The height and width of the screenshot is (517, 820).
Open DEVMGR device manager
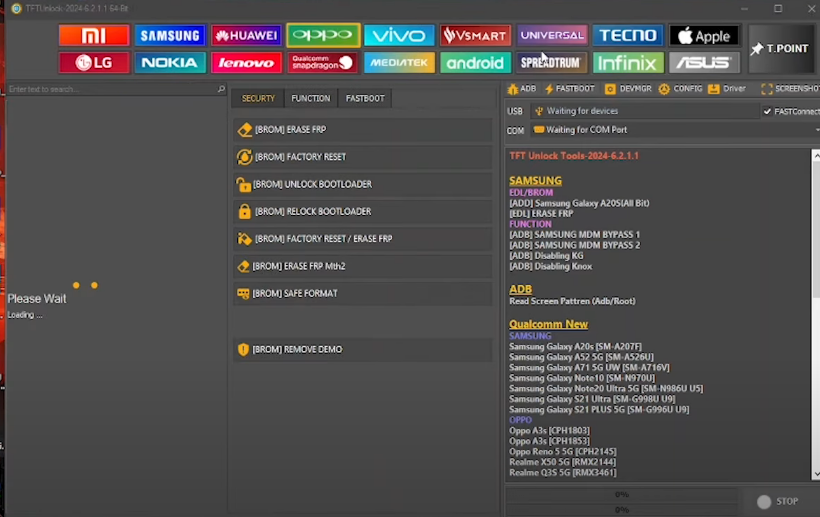click(x=628, y=89)
